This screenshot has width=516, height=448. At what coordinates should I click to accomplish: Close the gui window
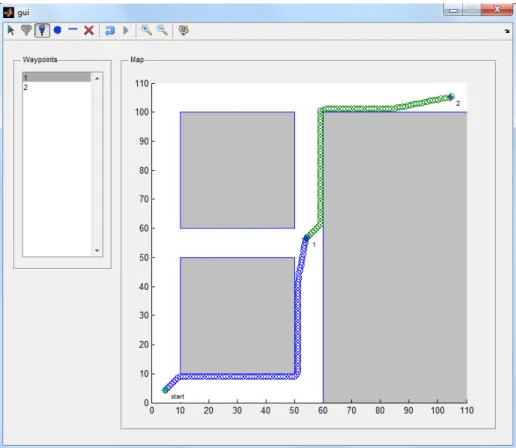tap(497, 10)
